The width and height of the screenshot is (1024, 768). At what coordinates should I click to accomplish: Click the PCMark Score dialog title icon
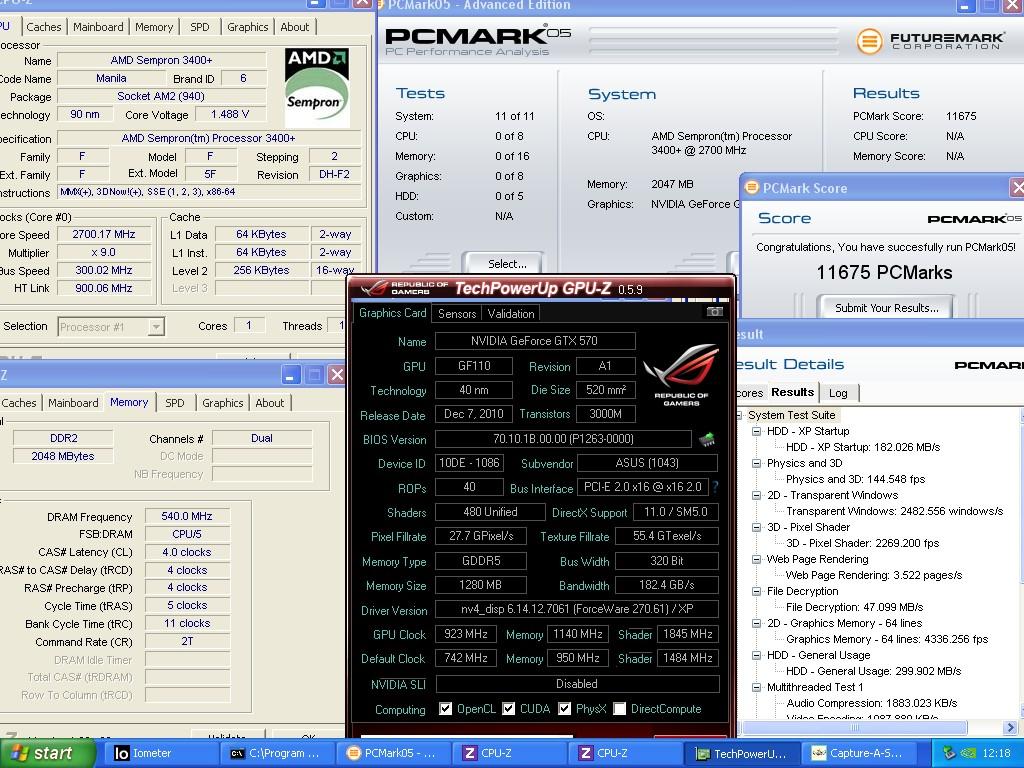pyautogui.click(x=752, y=187)
